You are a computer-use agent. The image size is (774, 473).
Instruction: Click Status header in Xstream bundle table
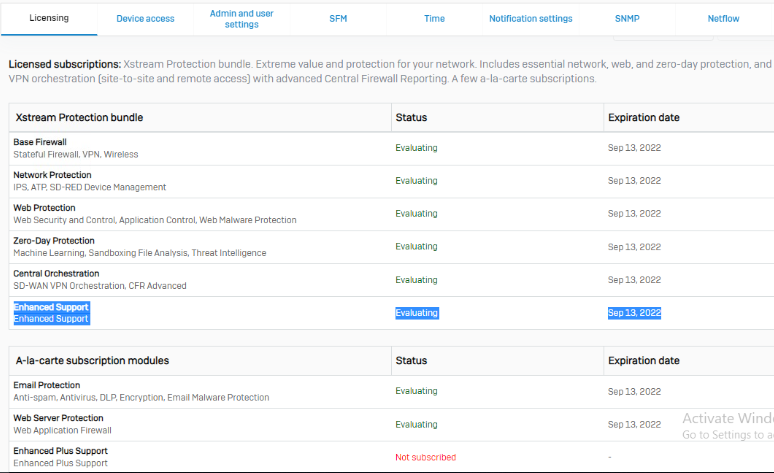tap(411, 118)
